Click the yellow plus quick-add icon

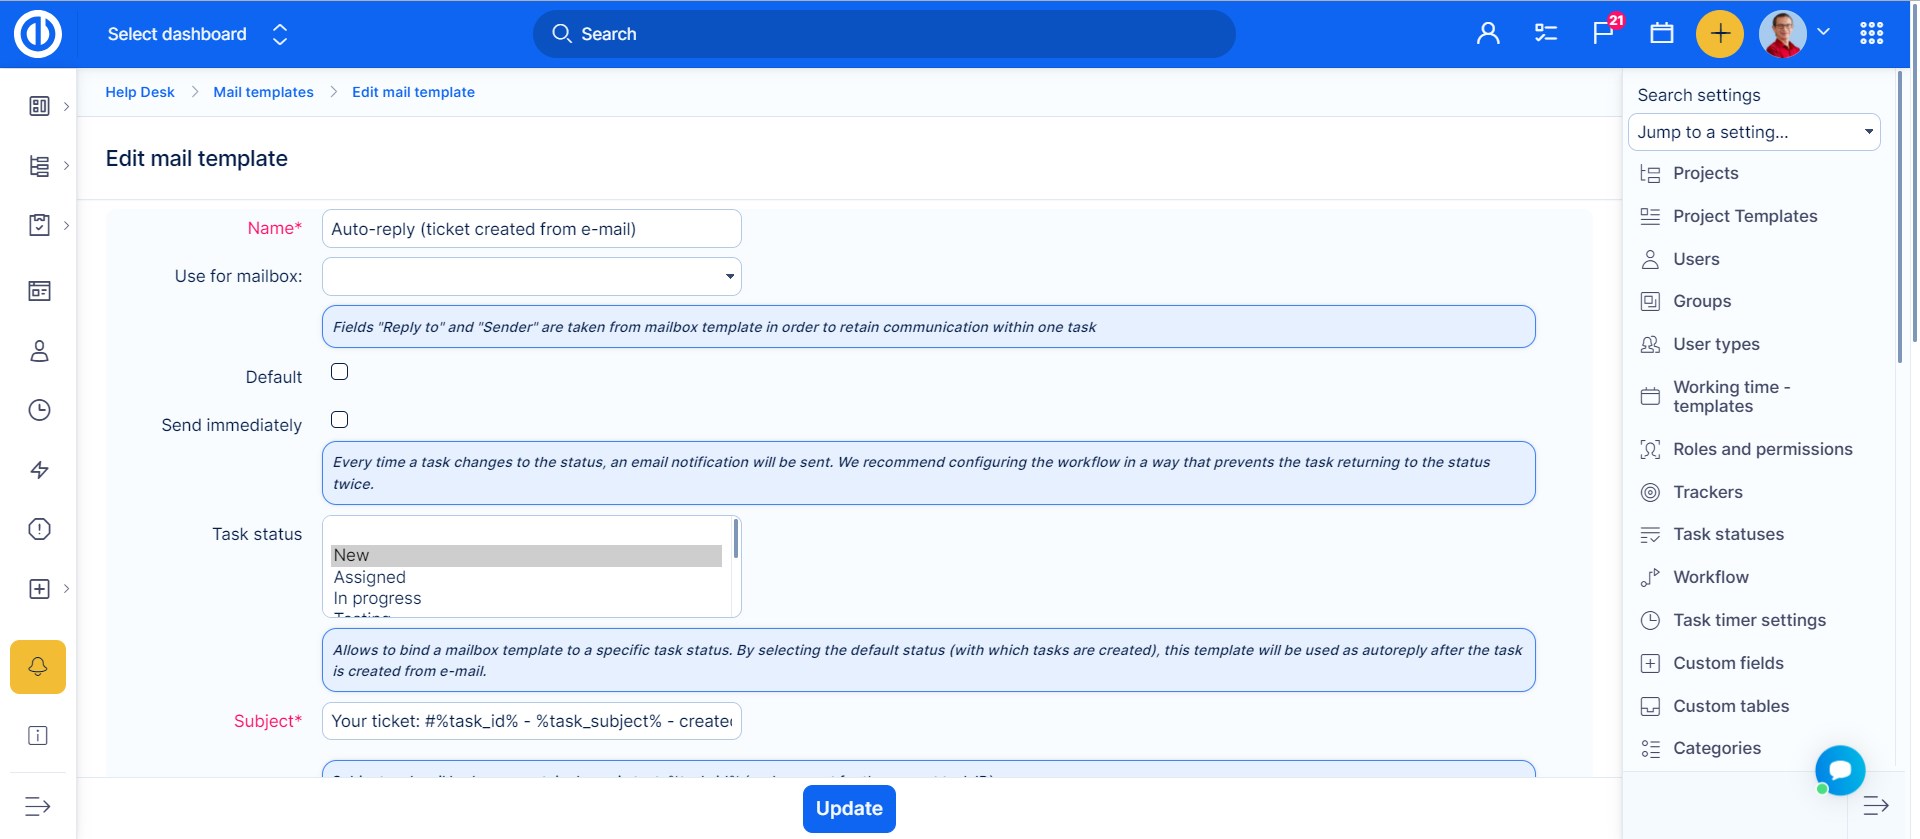1719,34
